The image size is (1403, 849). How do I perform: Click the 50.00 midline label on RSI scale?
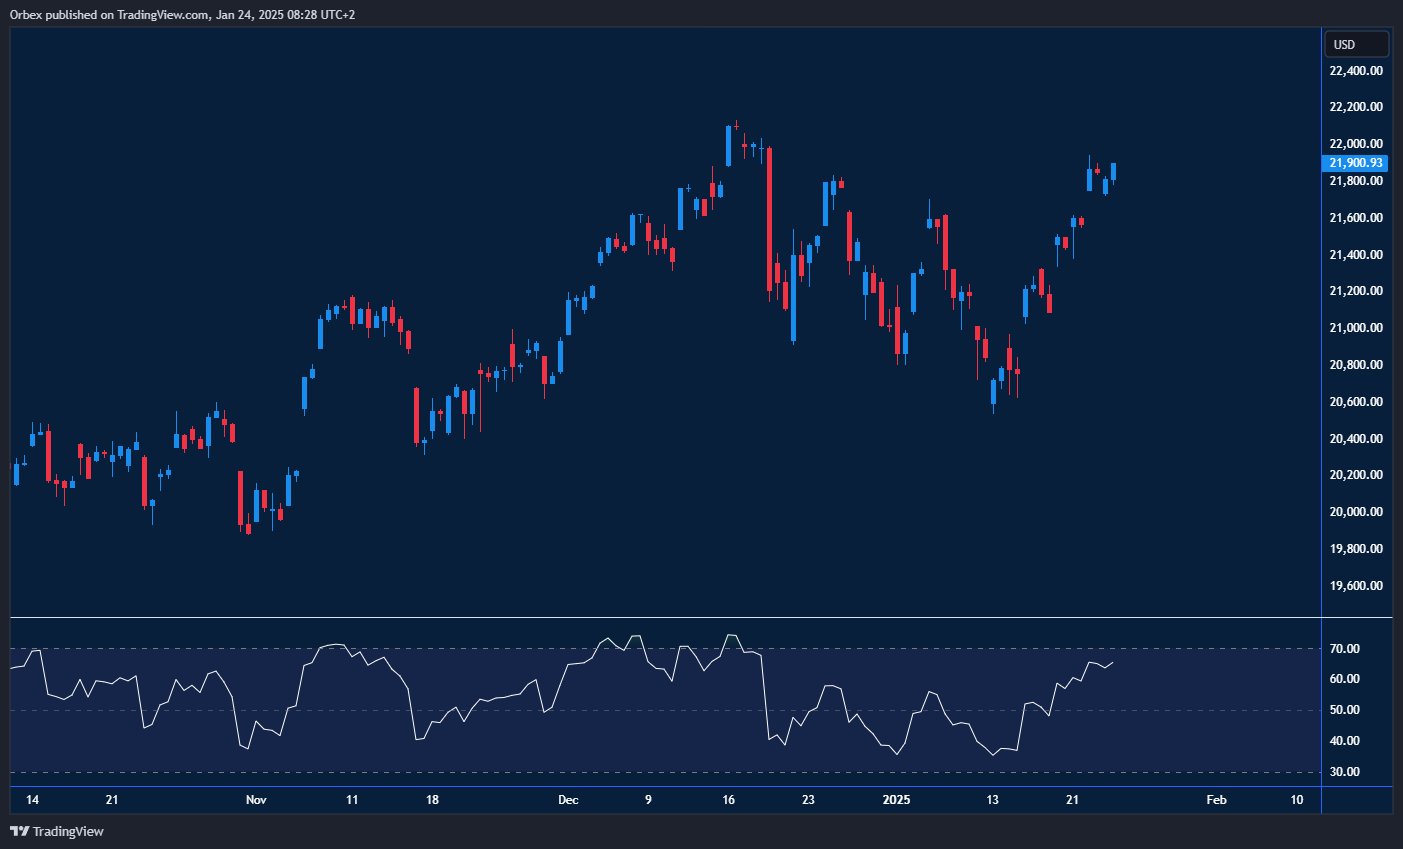point(1345,710)
